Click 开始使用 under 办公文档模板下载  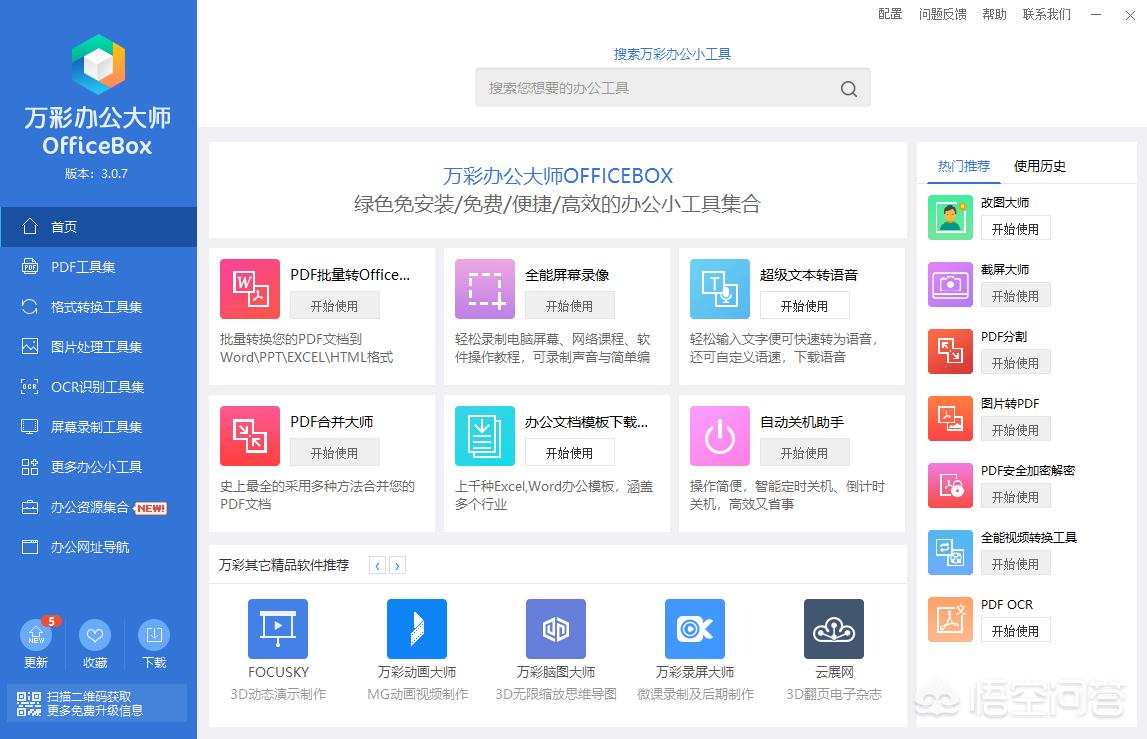569,453
